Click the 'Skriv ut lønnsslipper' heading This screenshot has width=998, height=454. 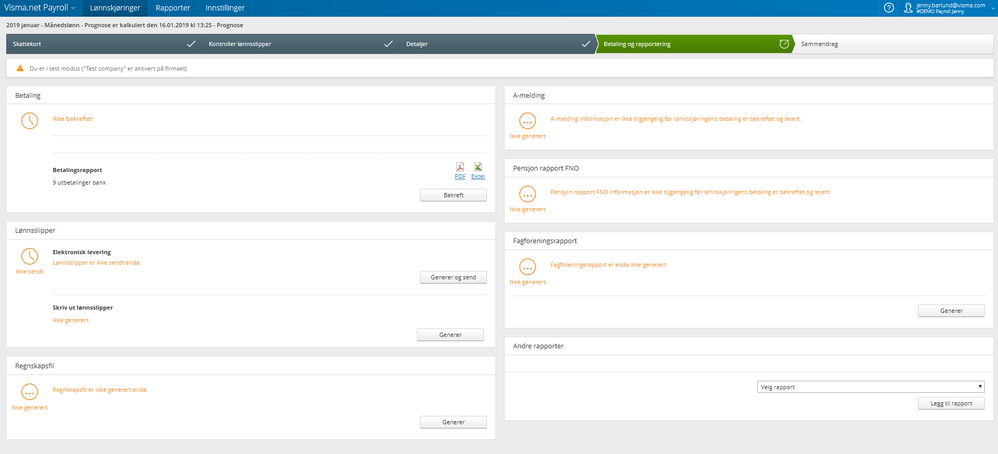click(83, 308)
